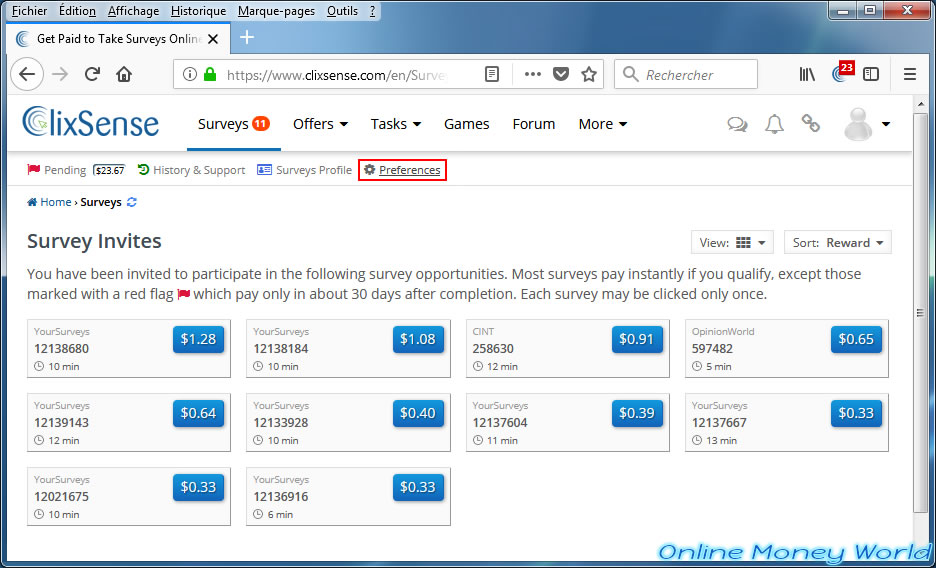Open the site information icon in address bar
Image resolution: width=936 pixels, height=568 pixels.
pyautogui.click(x=190, y=74)
